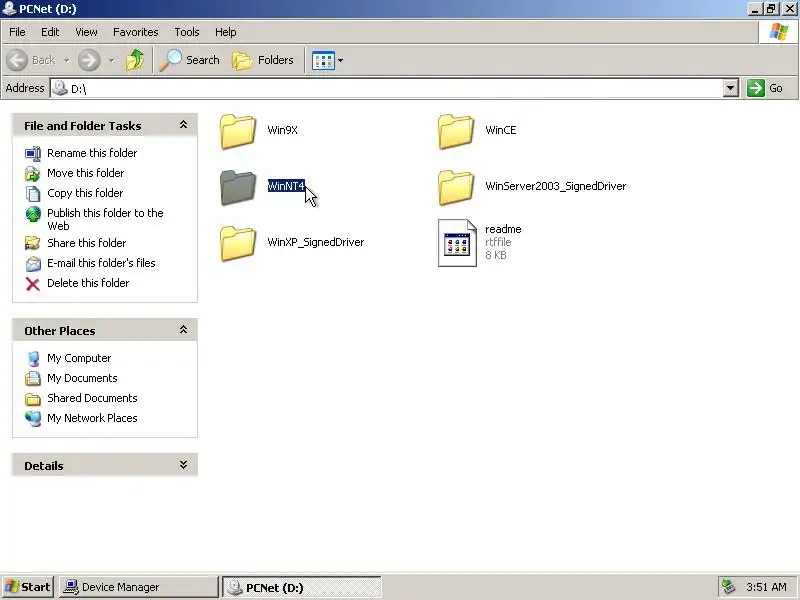Screen dimensions: 800x600
Task: Open the Help menu
Action: click(x=226, y=32)
